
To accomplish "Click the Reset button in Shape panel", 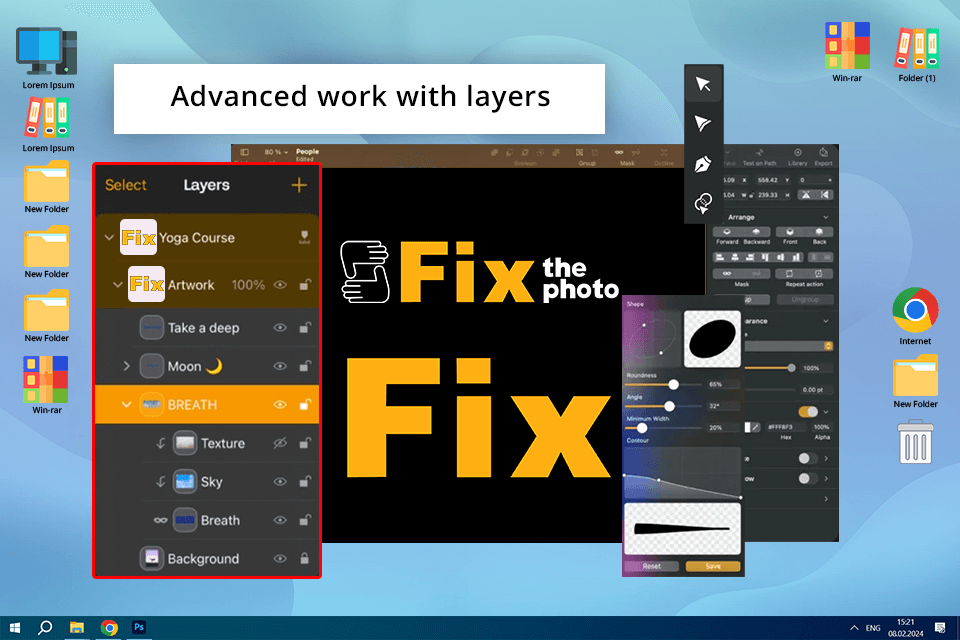I will pos(651,567).
